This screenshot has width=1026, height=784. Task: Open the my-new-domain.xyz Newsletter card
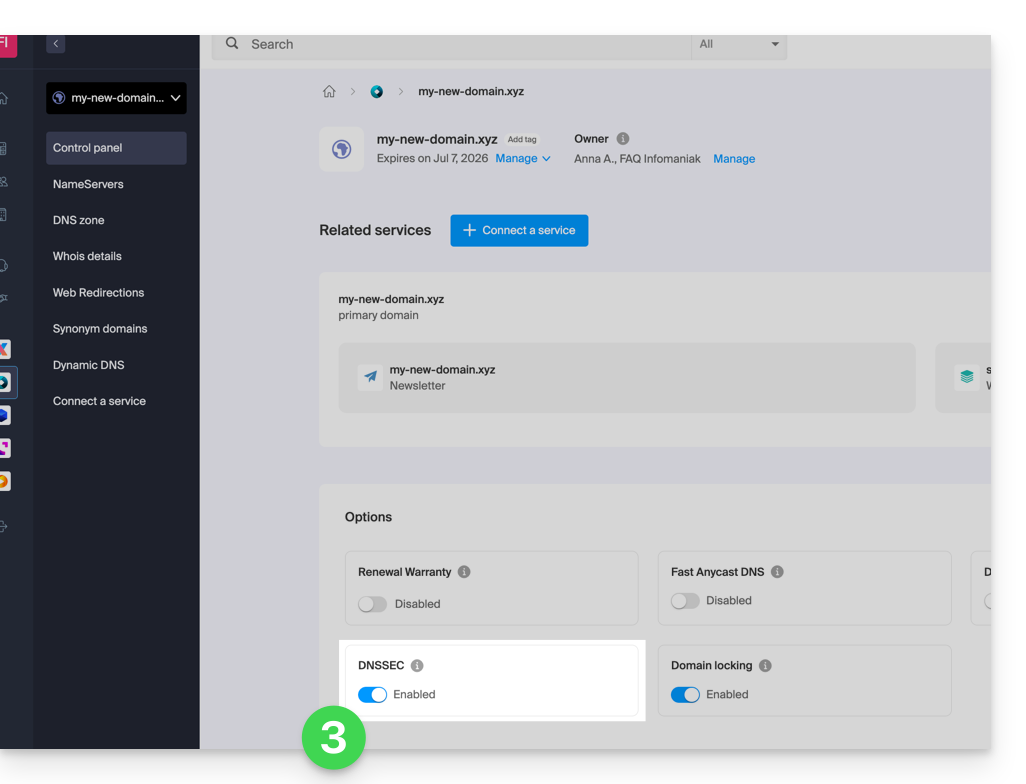point(627,378)
